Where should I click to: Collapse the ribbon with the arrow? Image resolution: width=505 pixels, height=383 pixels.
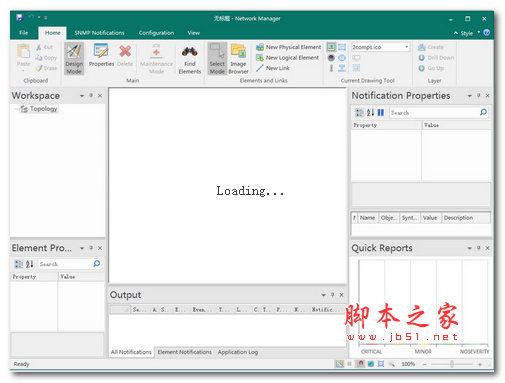coord(456,33)
